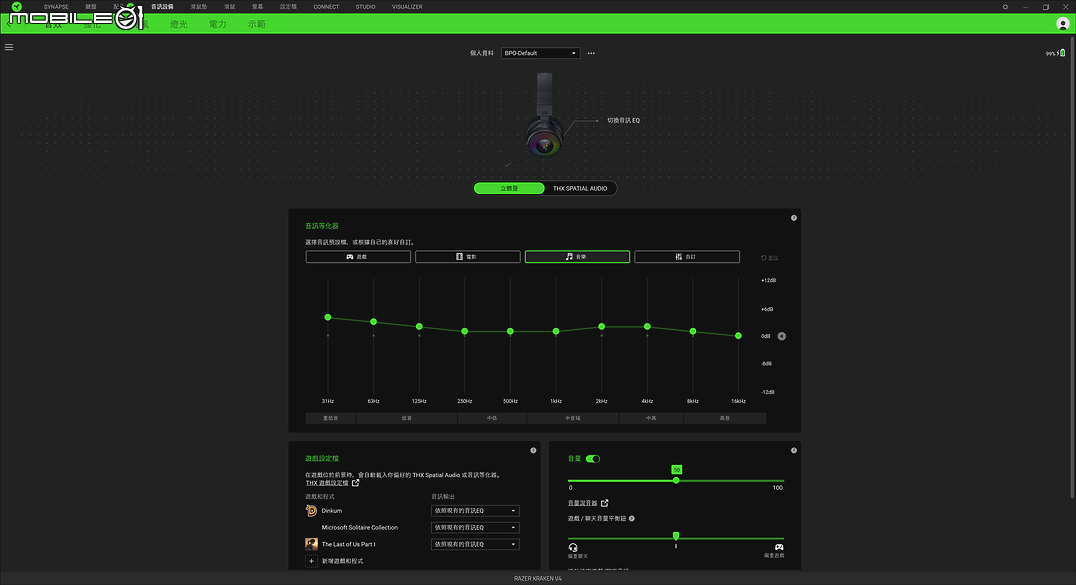1076x585 pixels.
Task: Click the add games and programs button
Action: click(342, 561)
